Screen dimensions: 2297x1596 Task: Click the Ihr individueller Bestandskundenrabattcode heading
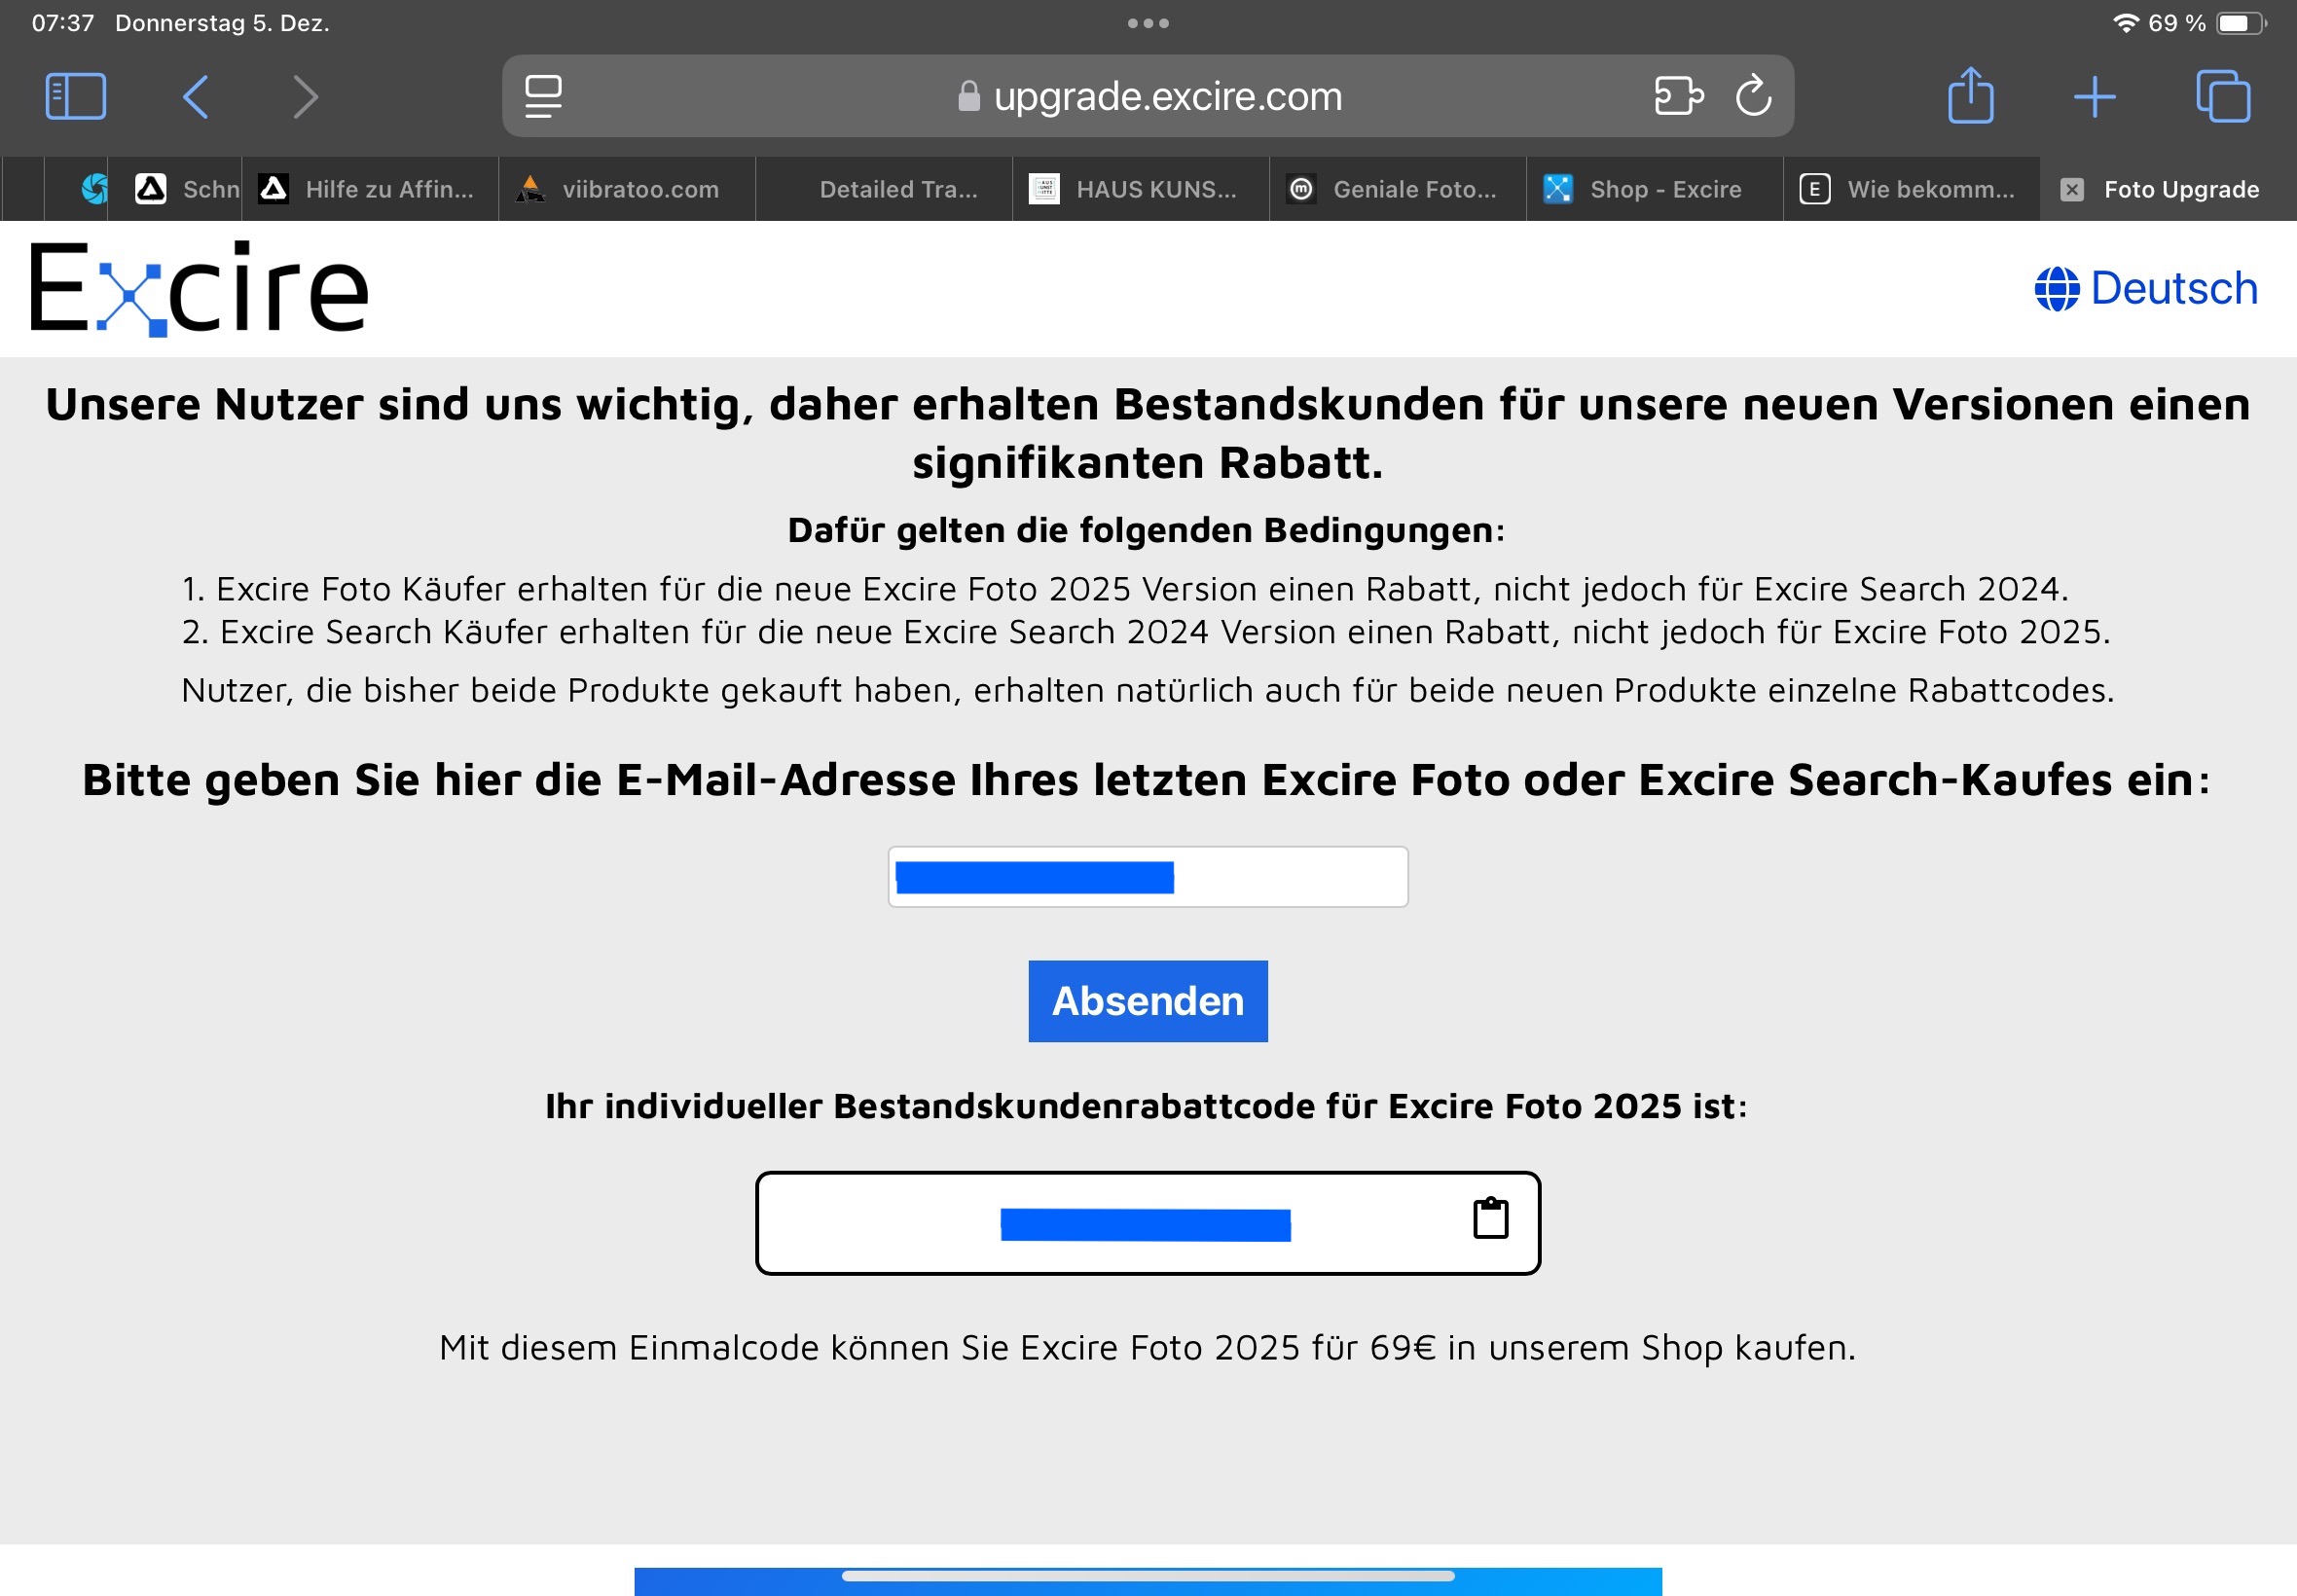pyautogui.click(x=1146, y=1106)
